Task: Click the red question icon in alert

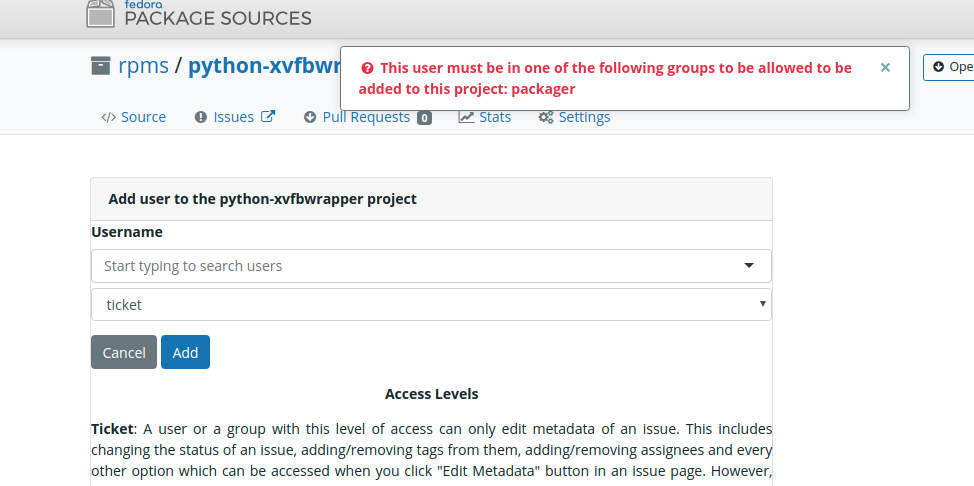Action: point(367,68)
